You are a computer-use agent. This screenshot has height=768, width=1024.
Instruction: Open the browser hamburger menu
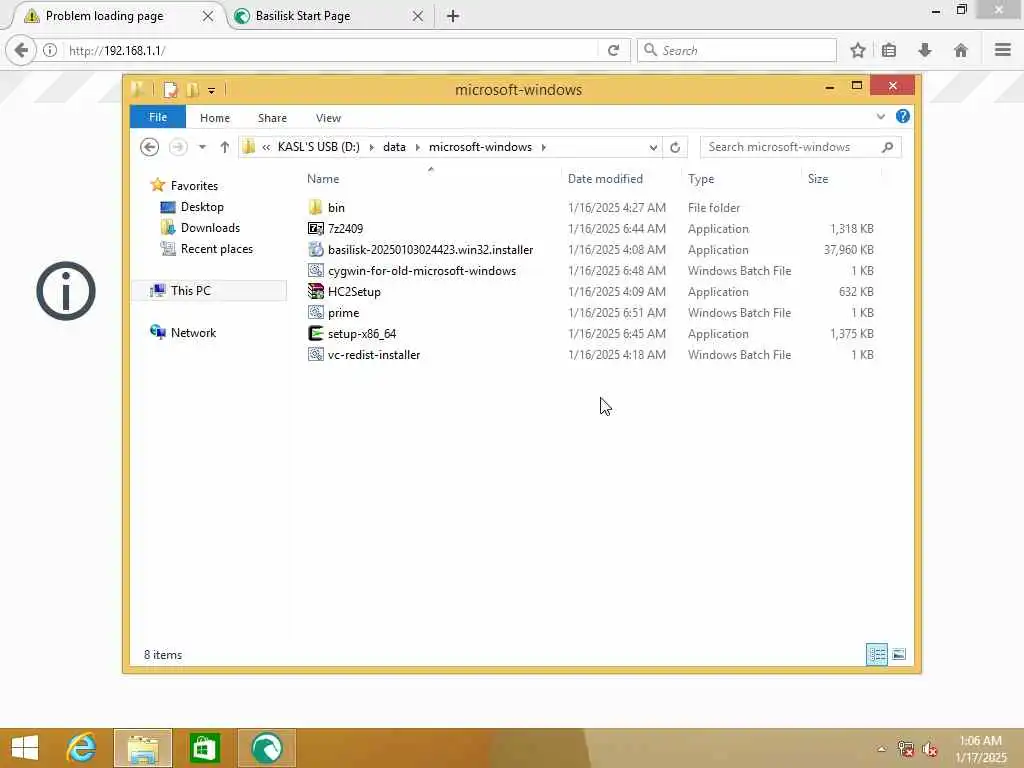(x=1003, y=50)
